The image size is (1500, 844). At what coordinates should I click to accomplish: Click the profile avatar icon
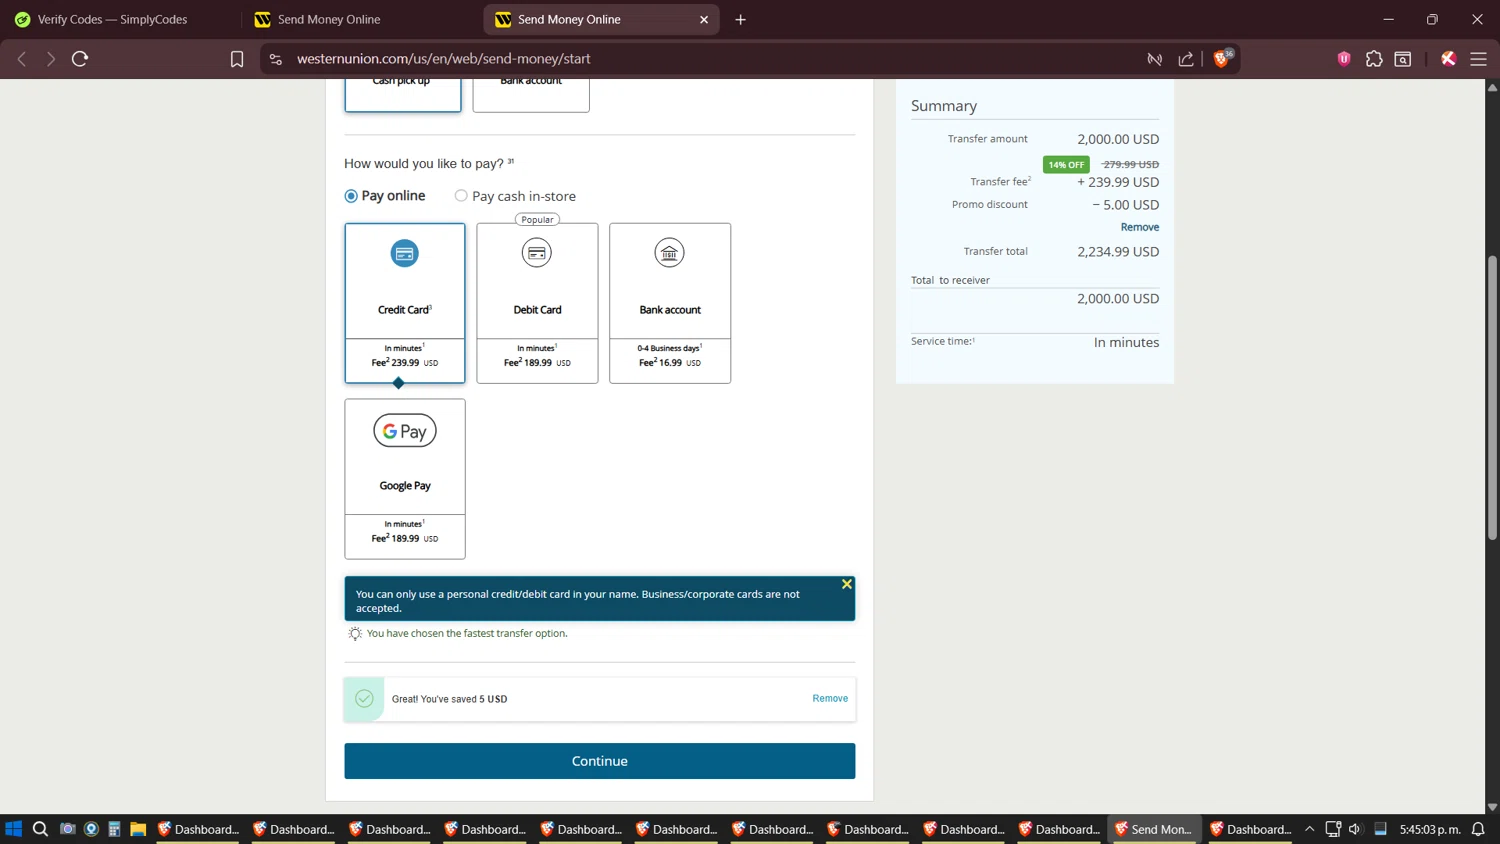[x=1448, y=59]
